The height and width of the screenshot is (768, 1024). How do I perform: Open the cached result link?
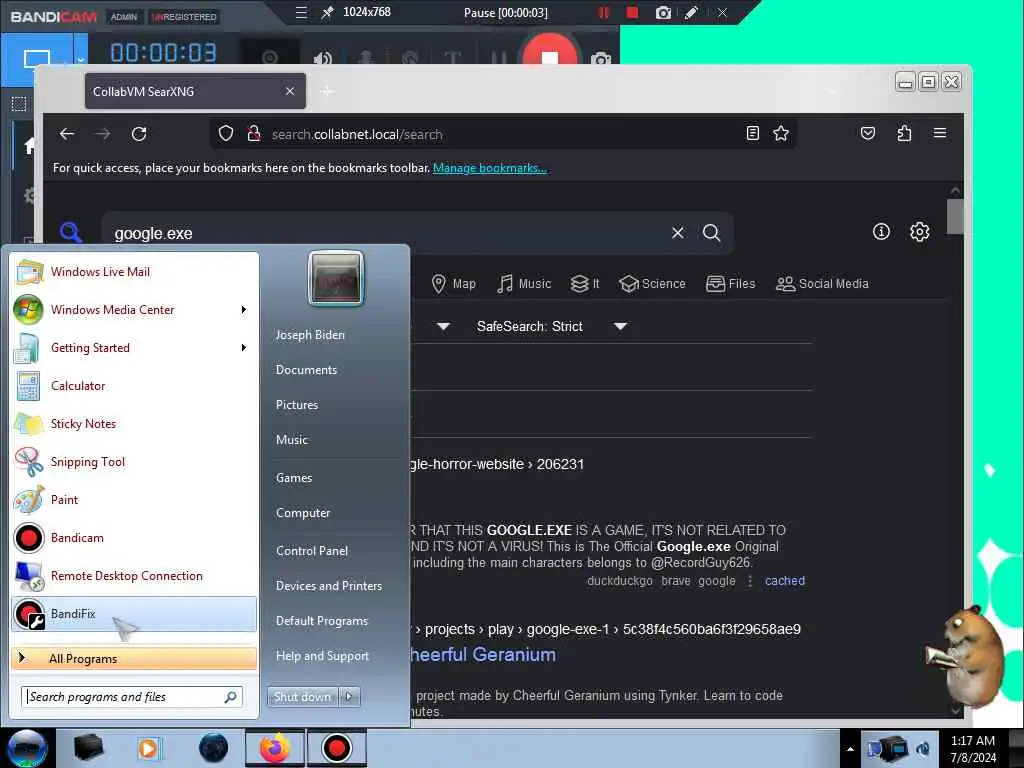click(x=784, y=581)
